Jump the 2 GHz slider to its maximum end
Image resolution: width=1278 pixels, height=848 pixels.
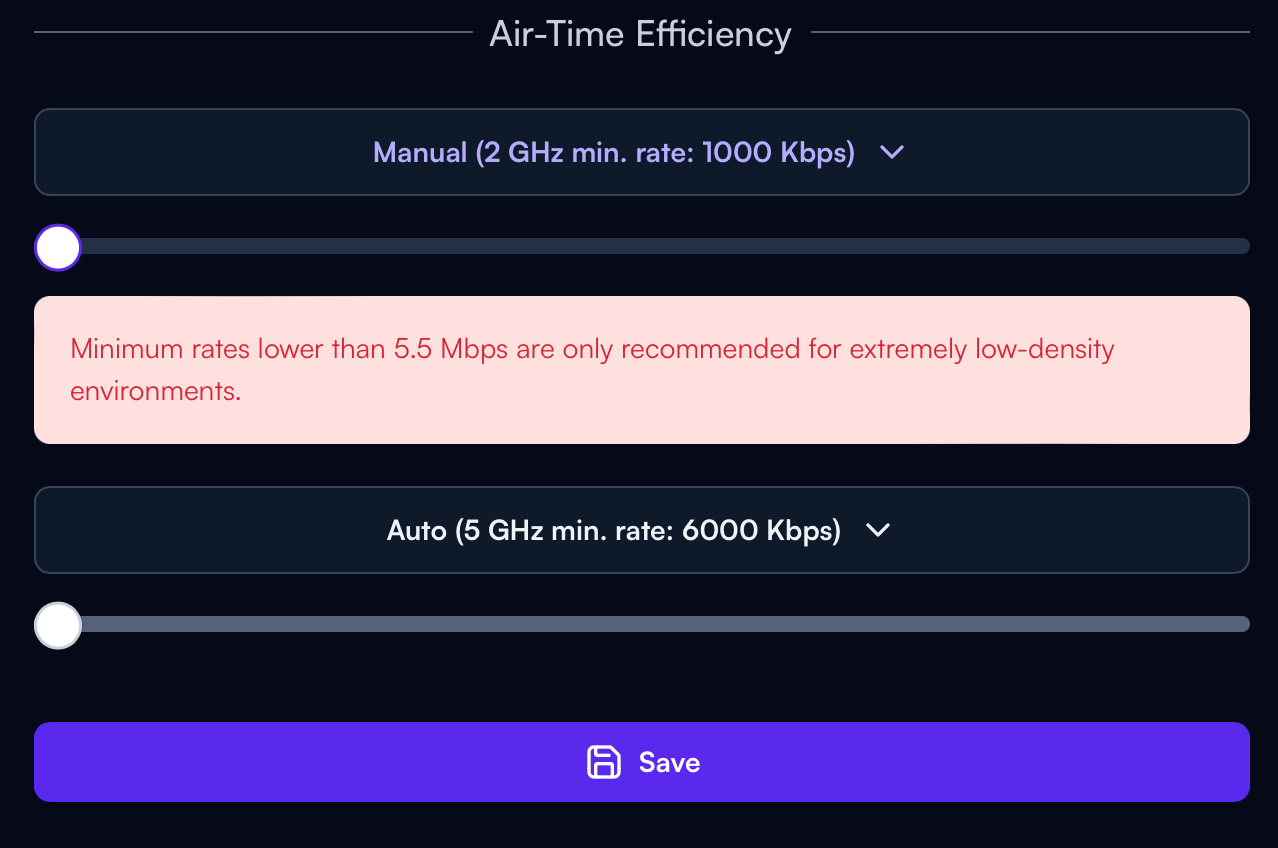coord(1242,246)
